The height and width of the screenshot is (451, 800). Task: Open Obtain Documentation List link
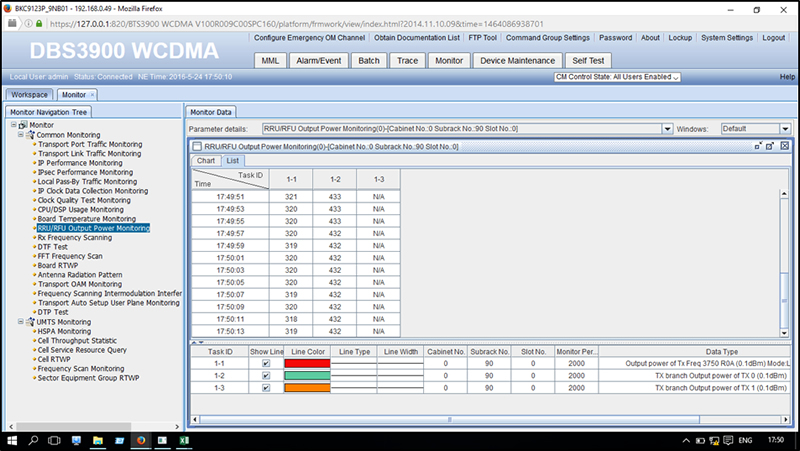(417, 38)
